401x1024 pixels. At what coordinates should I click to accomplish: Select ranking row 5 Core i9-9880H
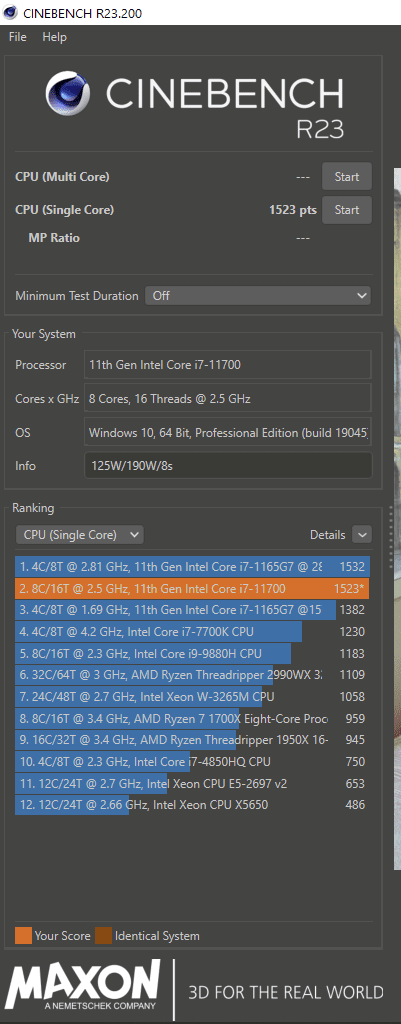[x=192, y=653]
